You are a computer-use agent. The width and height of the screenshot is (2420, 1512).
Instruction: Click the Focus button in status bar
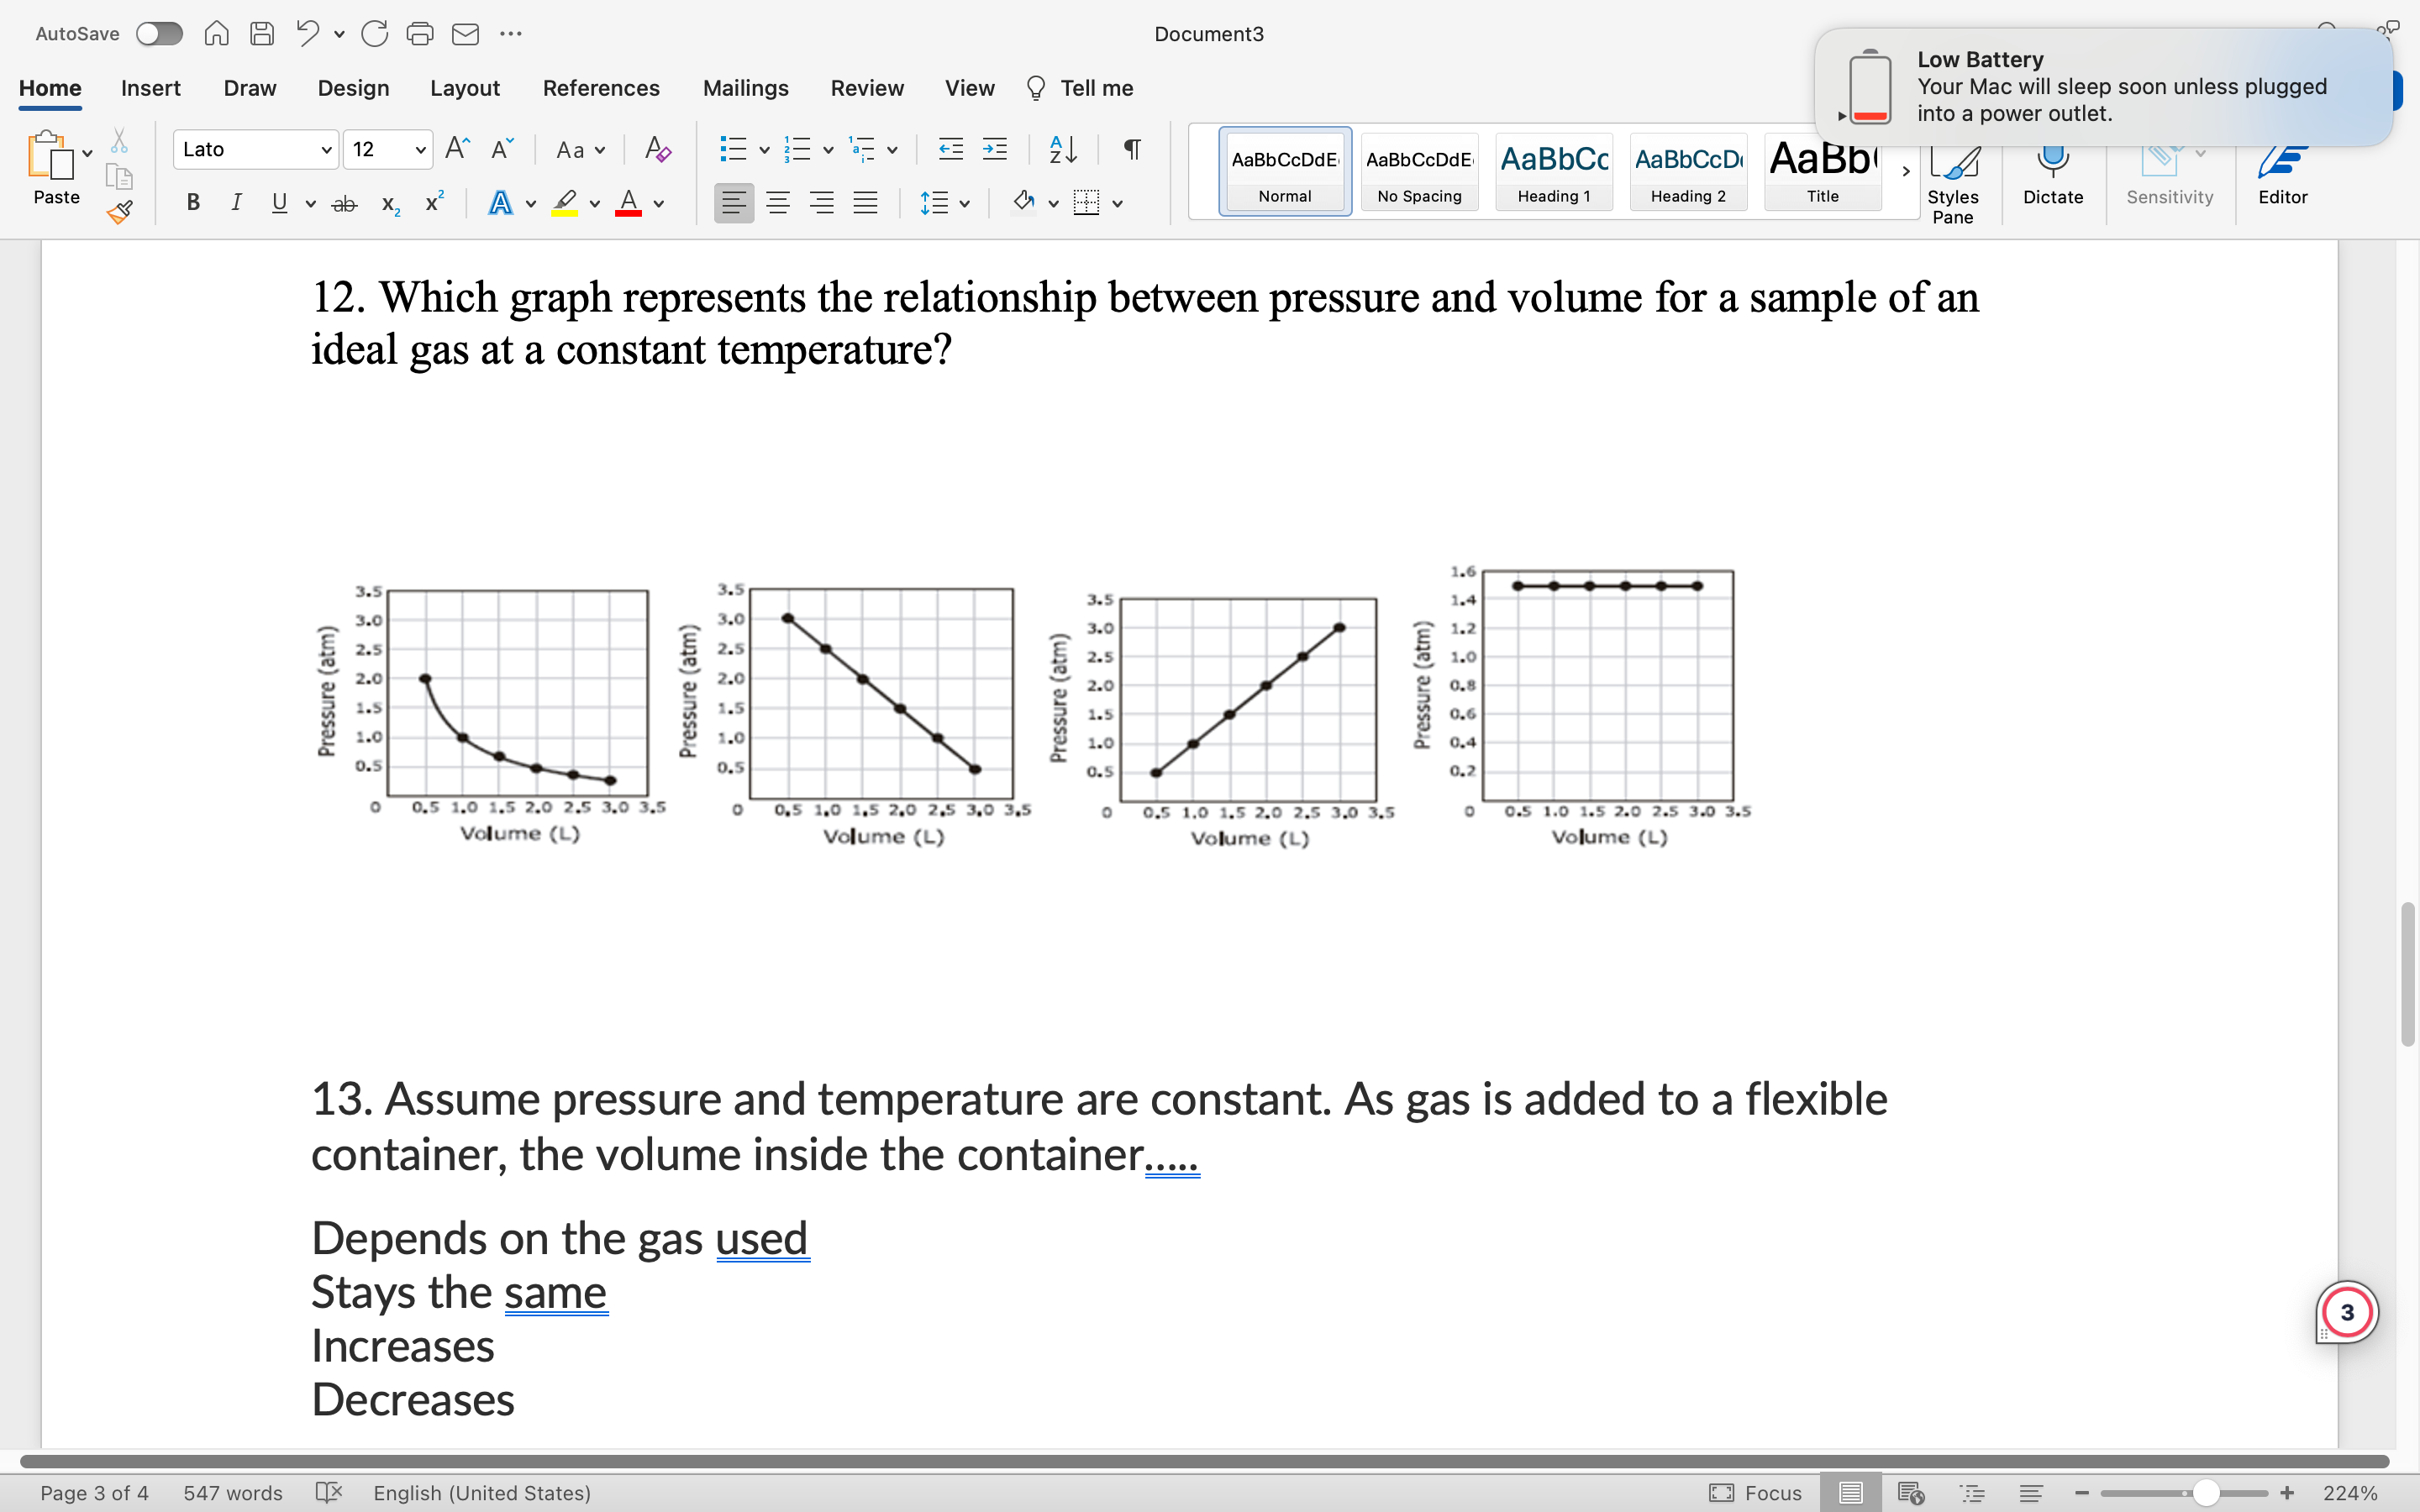click(x=1756, y=1493)
